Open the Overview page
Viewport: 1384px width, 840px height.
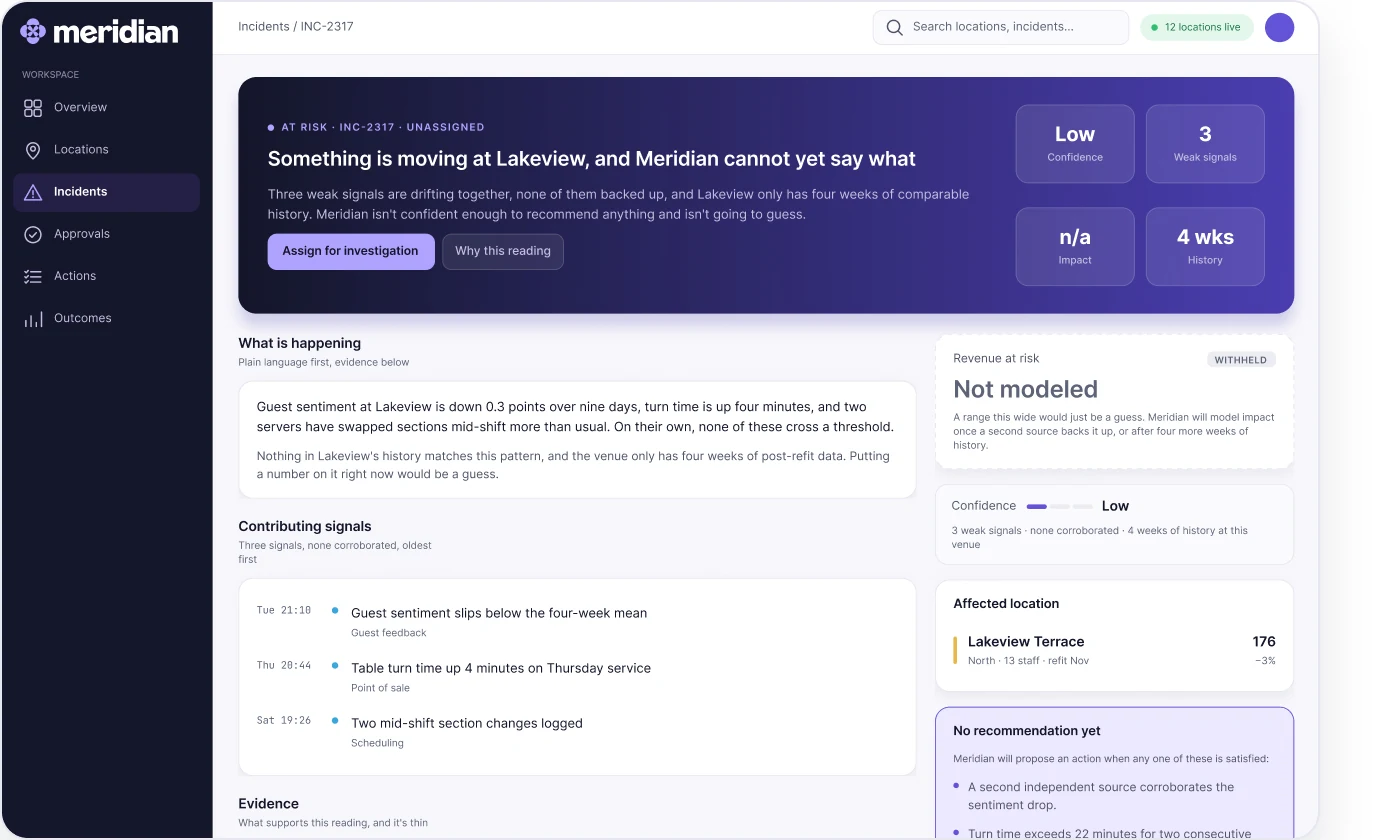click(106, 107)
